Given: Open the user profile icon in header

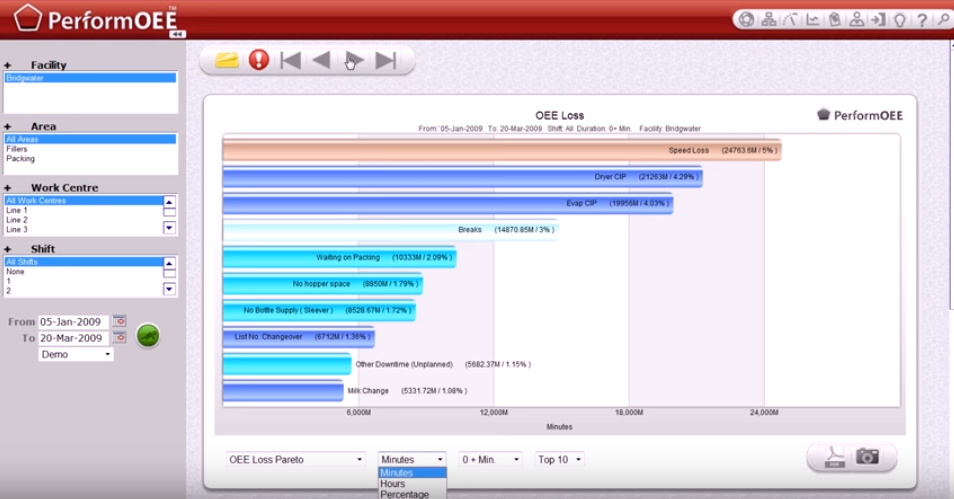Looking at the screenshot, I should [857, 19].
